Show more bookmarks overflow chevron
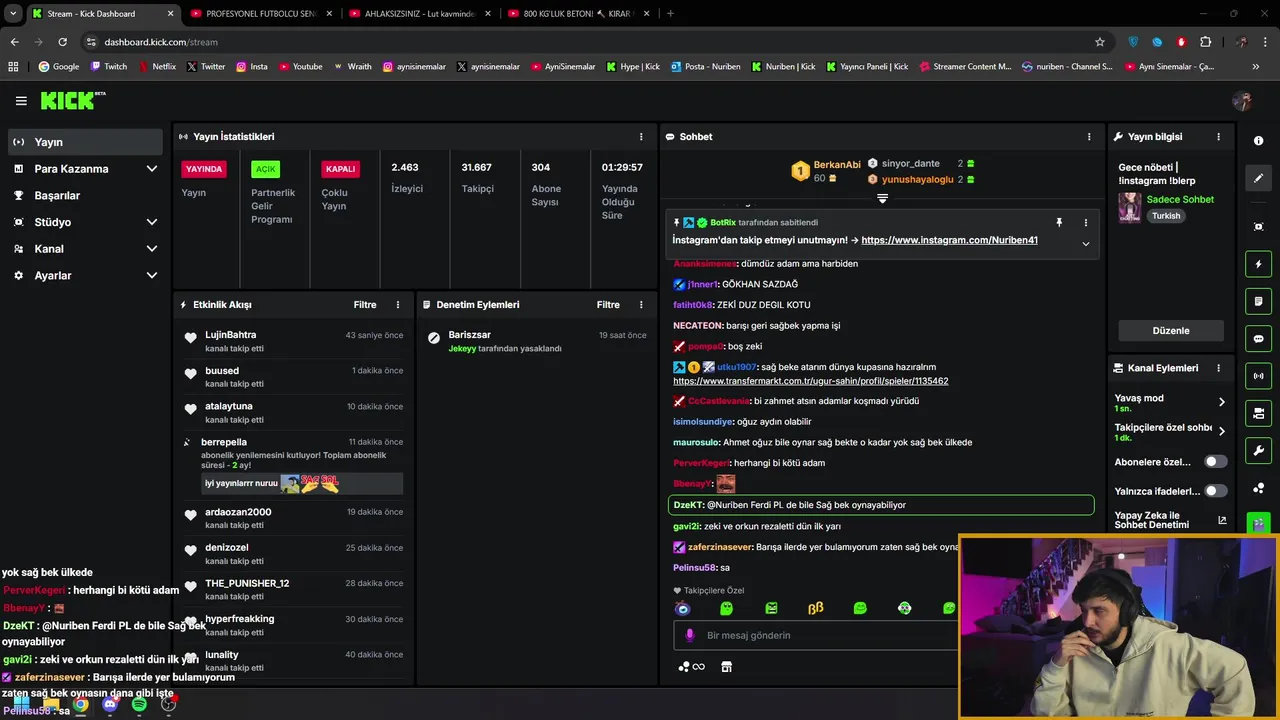 1255,67
